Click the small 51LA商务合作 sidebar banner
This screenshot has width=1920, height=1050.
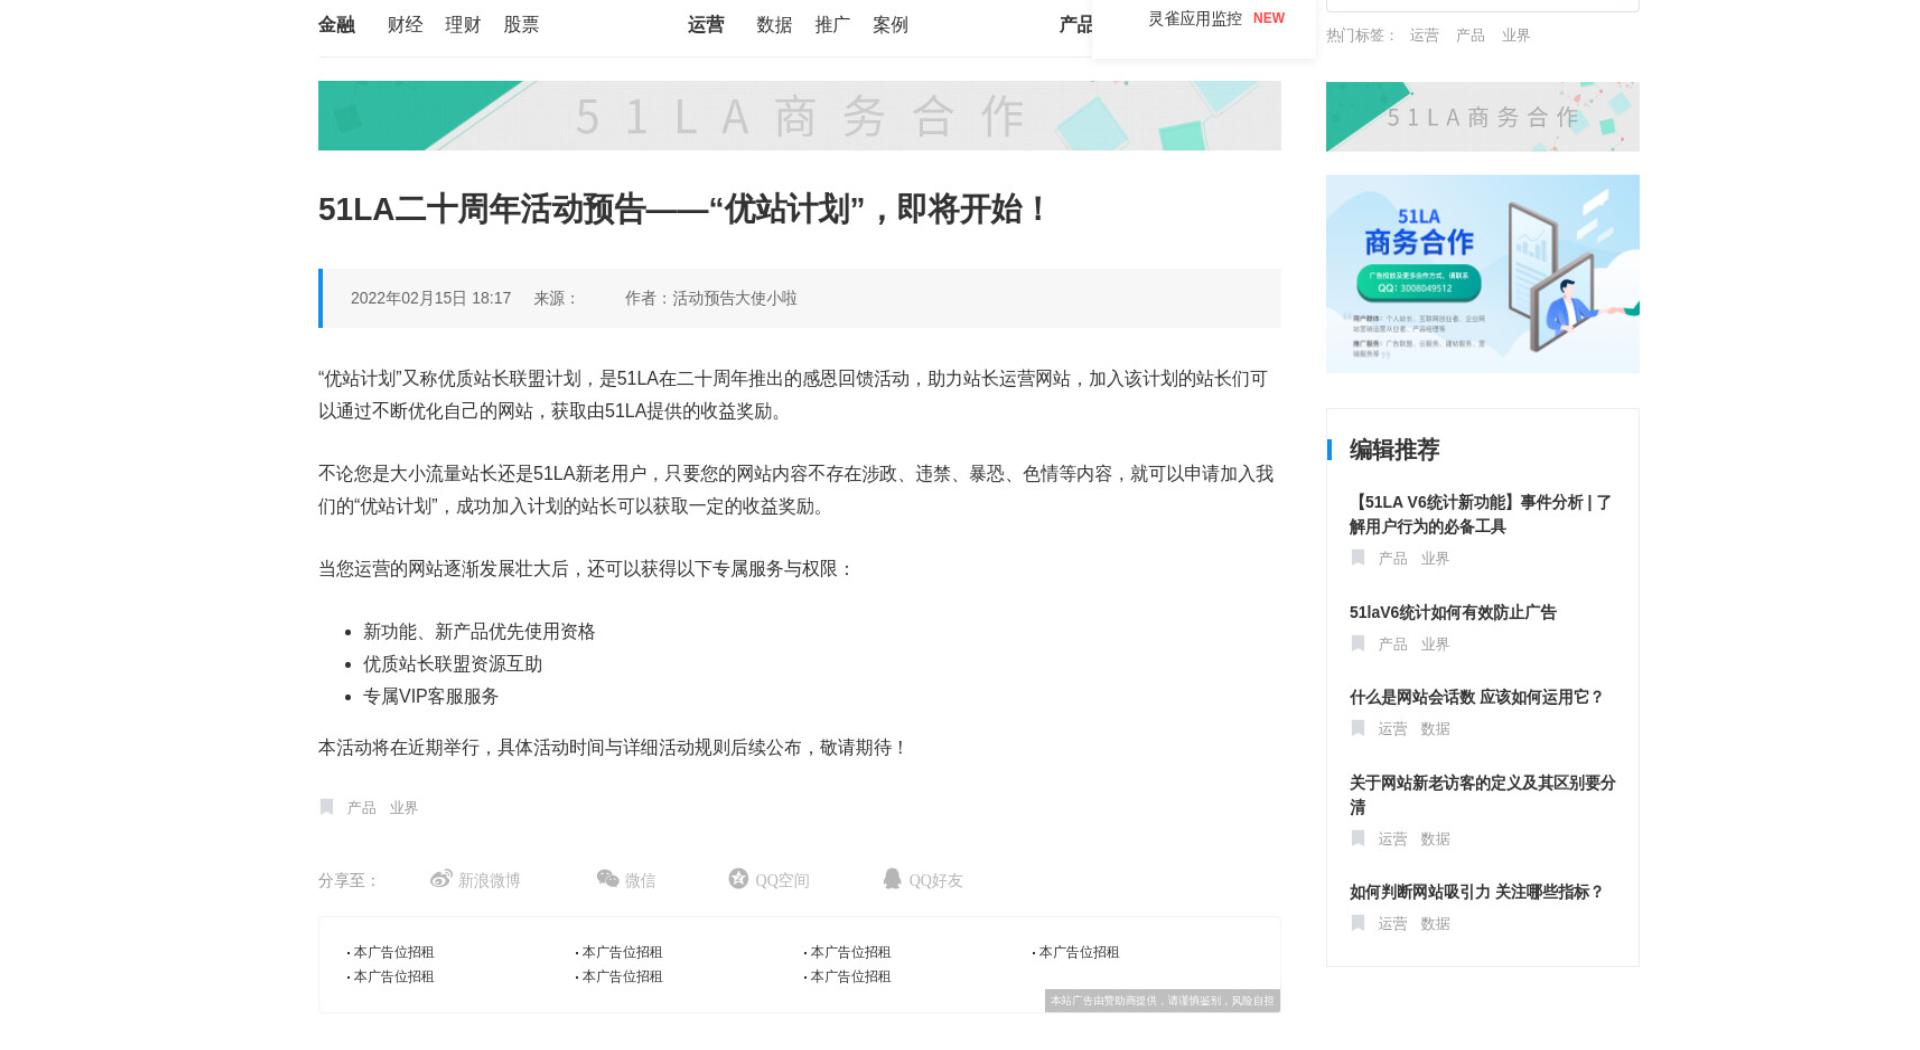click(1482, 117)
